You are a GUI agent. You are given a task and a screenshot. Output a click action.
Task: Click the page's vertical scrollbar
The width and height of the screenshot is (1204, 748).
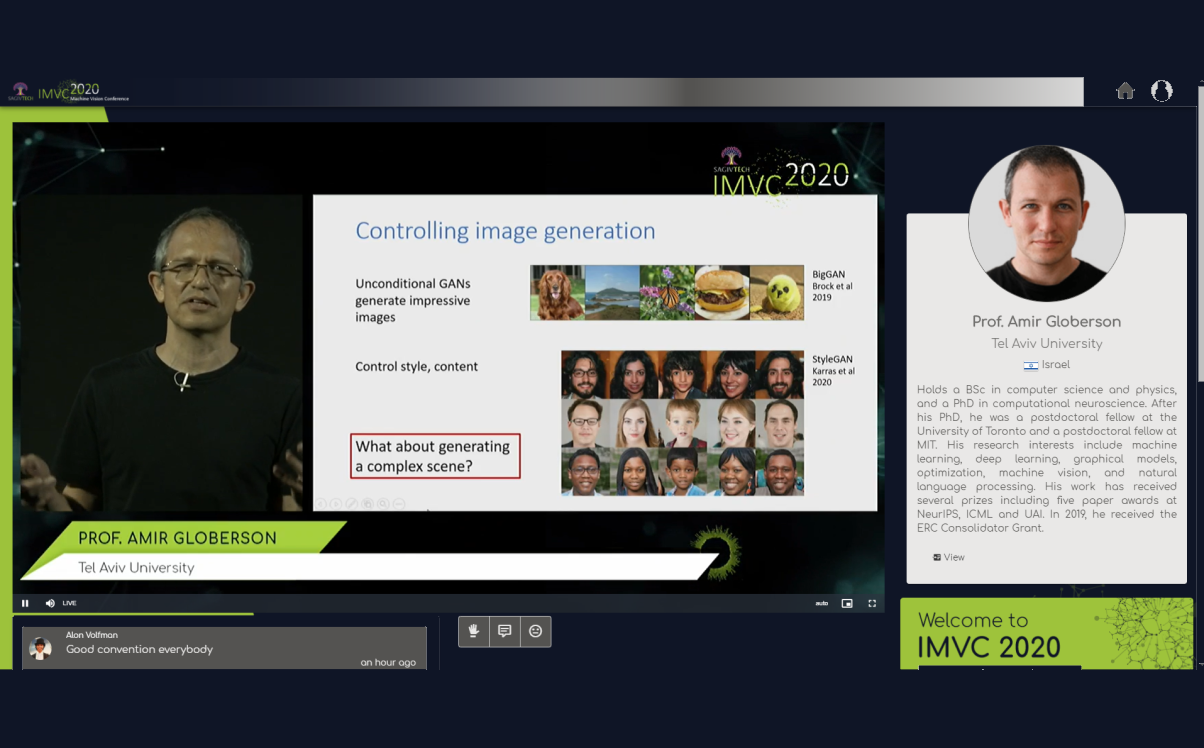1199,300
